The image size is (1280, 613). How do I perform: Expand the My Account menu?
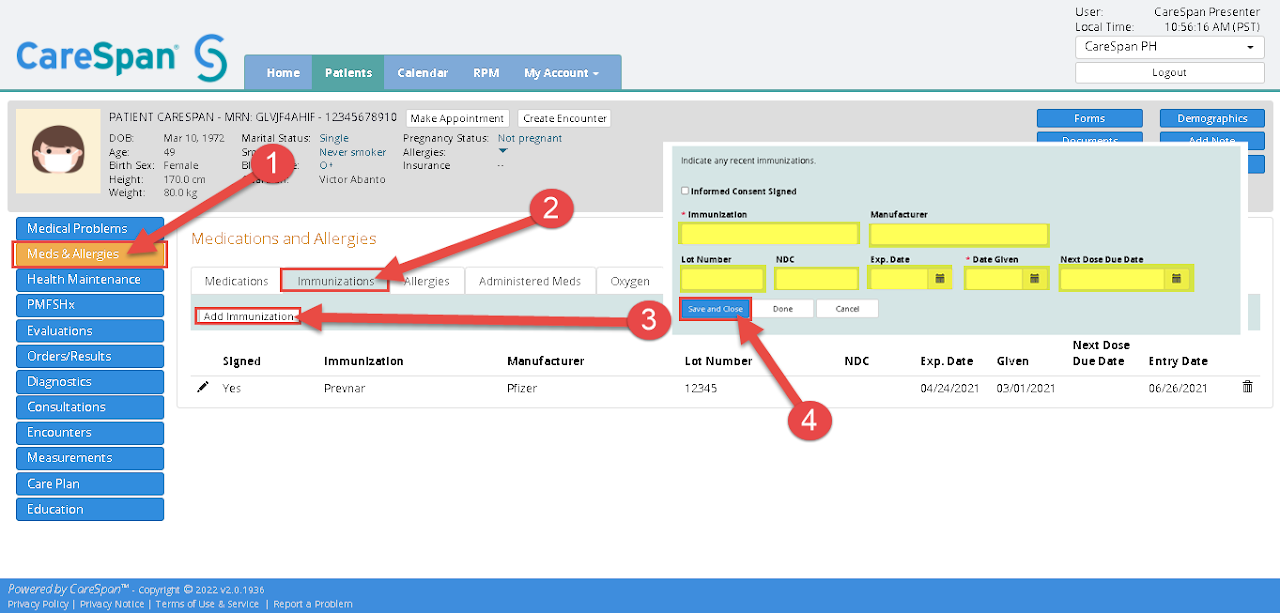(x=562, y=73)
